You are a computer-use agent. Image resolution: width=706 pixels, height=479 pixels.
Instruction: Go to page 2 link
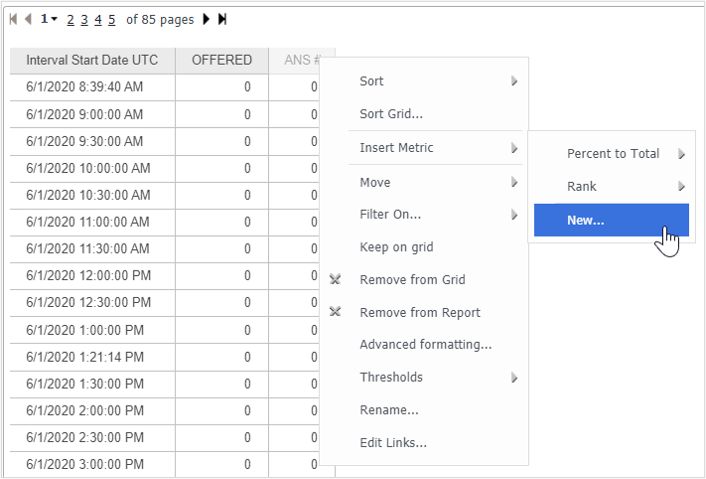tap(70, 19)
